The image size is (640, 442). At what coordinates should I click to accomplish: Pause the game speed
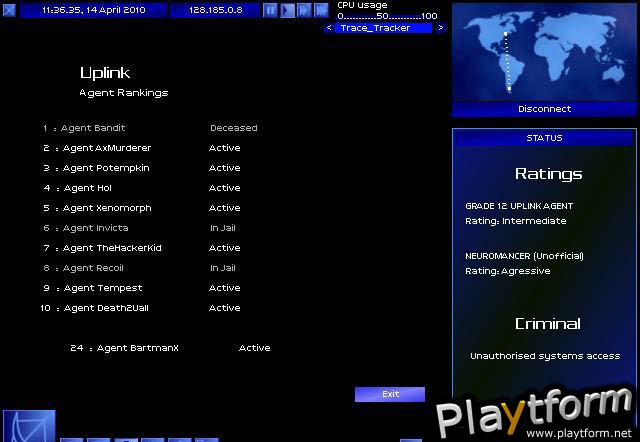[x=270, y=10]
